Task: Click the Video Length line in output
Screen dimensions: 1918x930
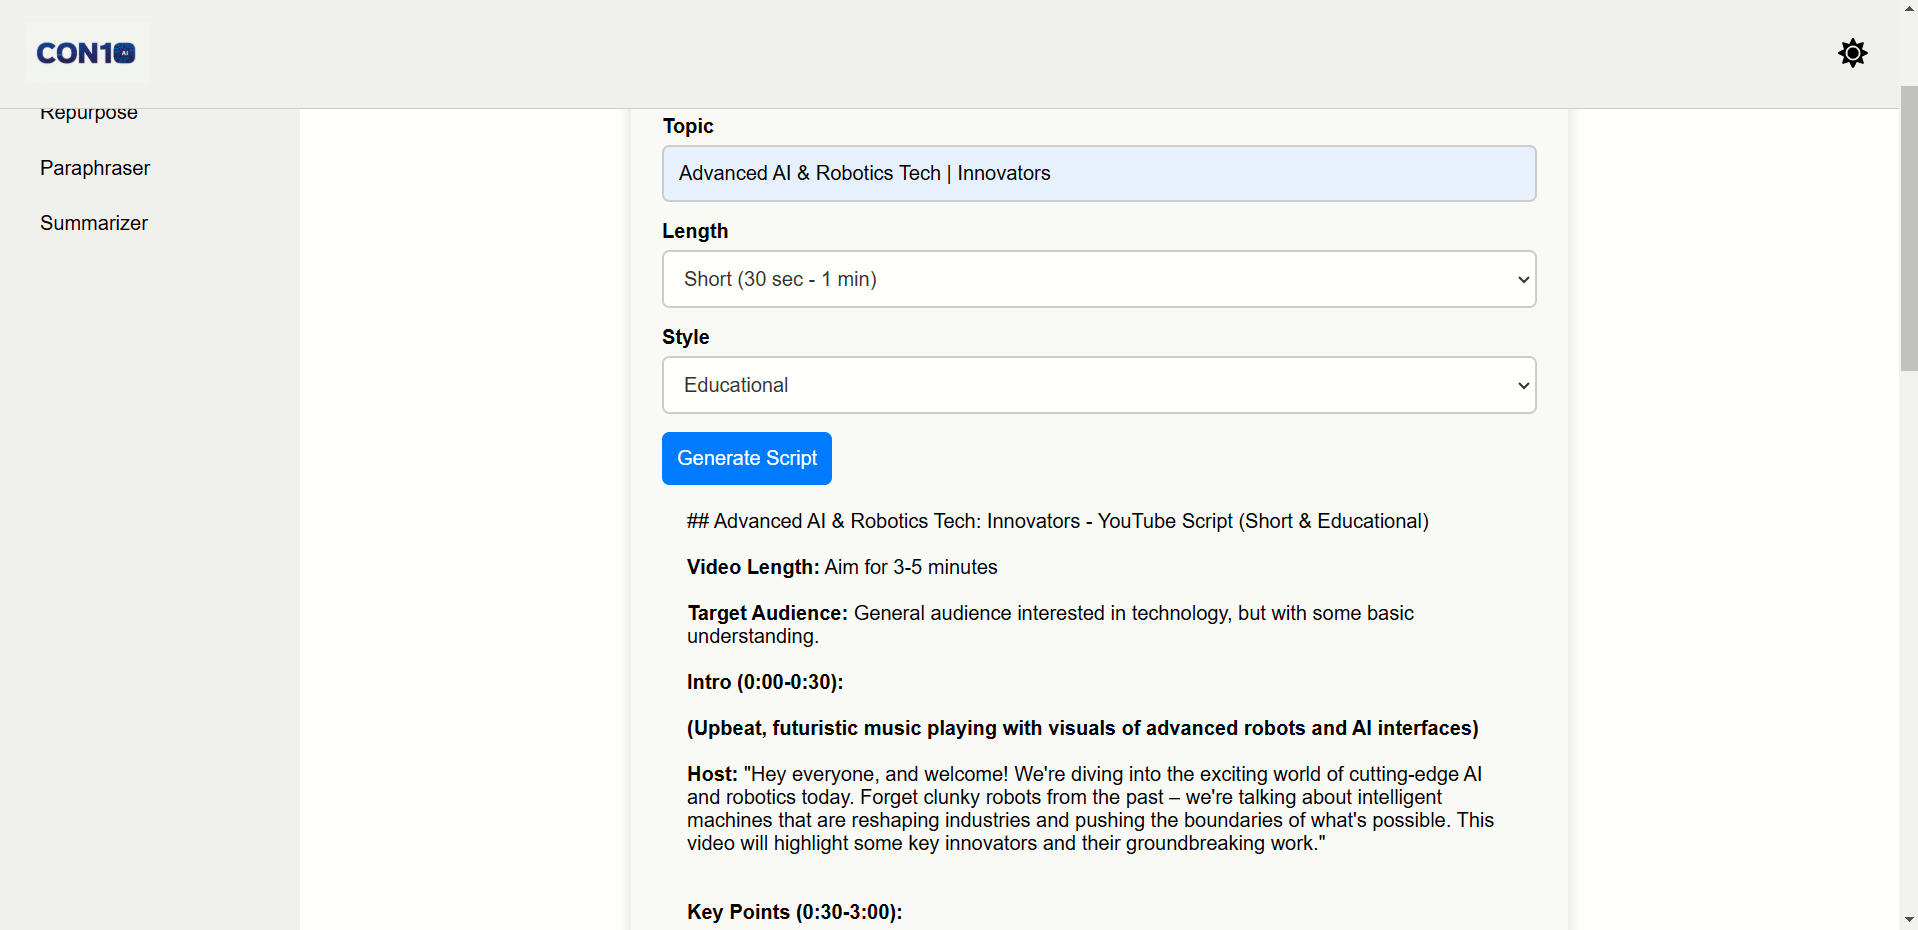Action: tap(842, 567)
